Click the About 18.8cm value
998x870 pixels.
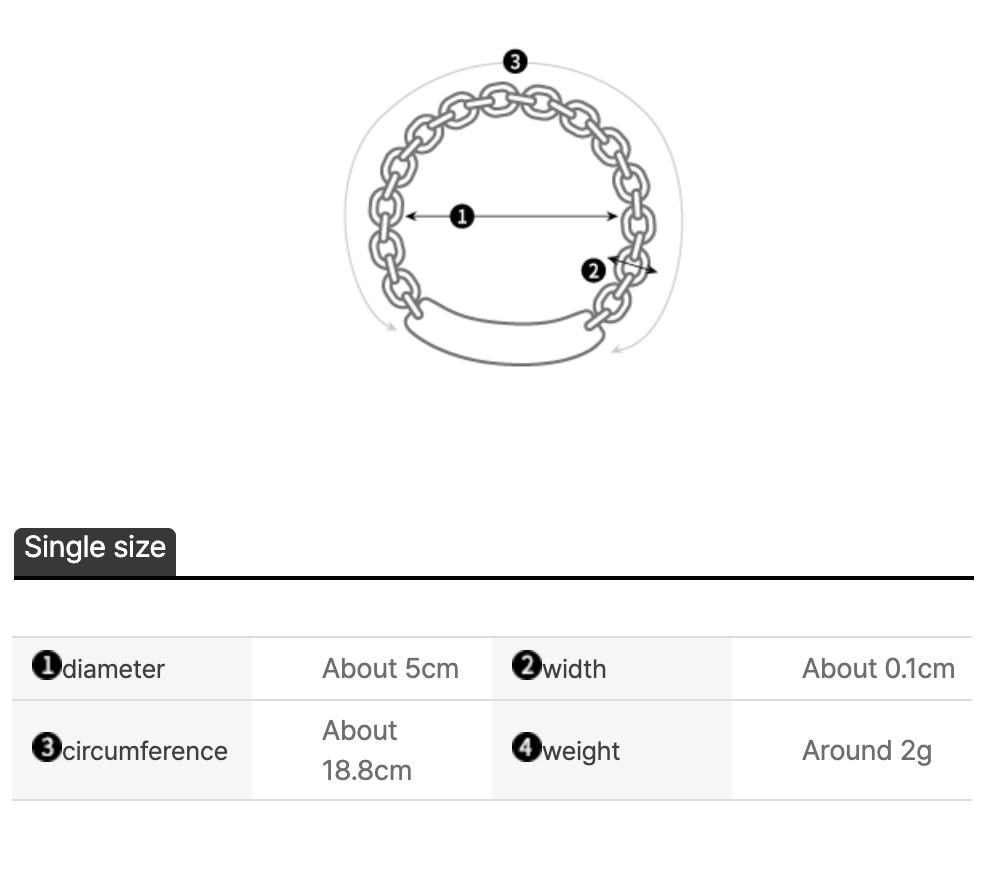click(x=367, y=750)
